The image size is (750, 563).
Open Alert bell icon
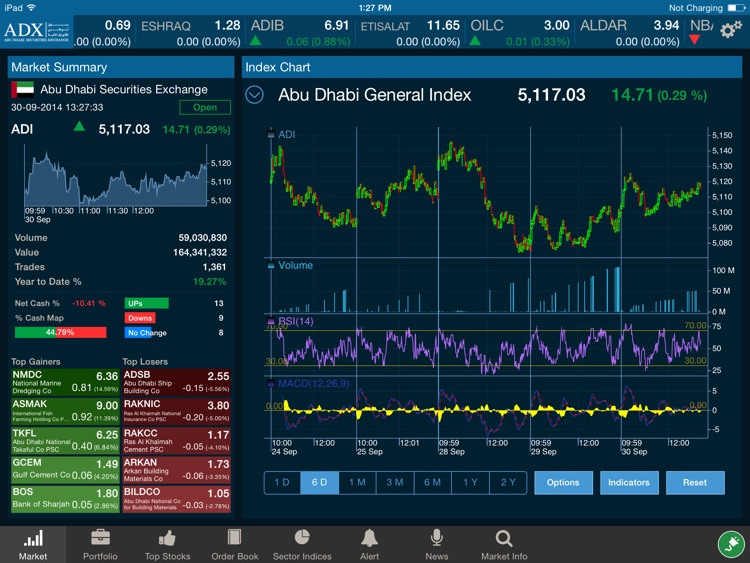pos(369,538)
